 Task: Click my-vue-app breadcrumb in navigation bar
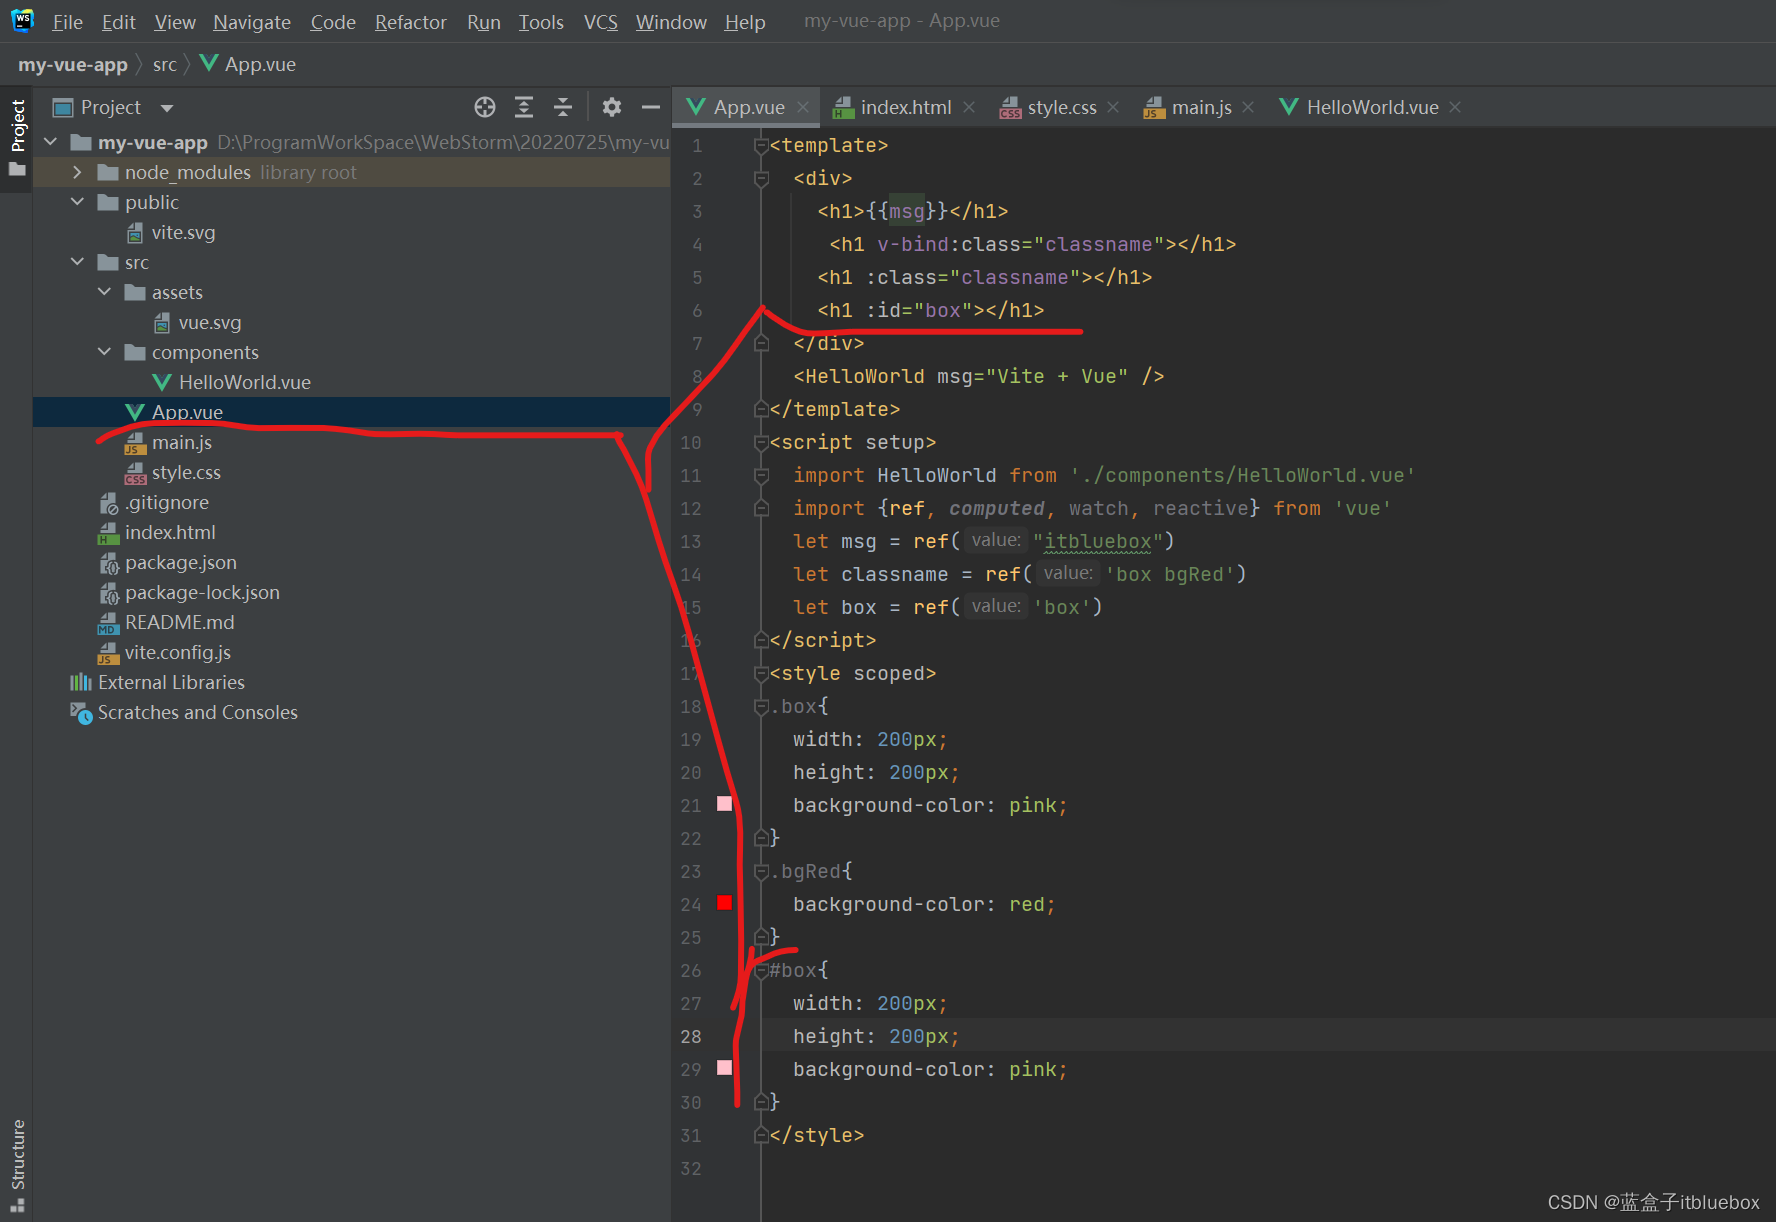tap(73, 64)
